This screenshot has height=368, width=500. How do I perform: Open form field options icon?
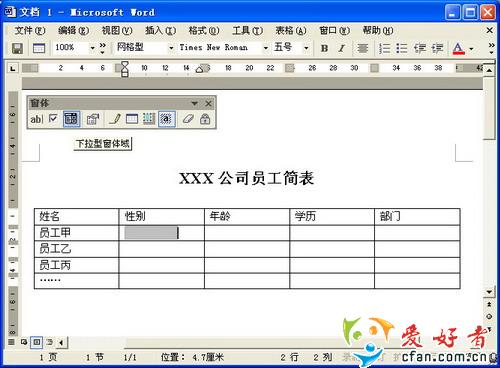tap(93, 119)
